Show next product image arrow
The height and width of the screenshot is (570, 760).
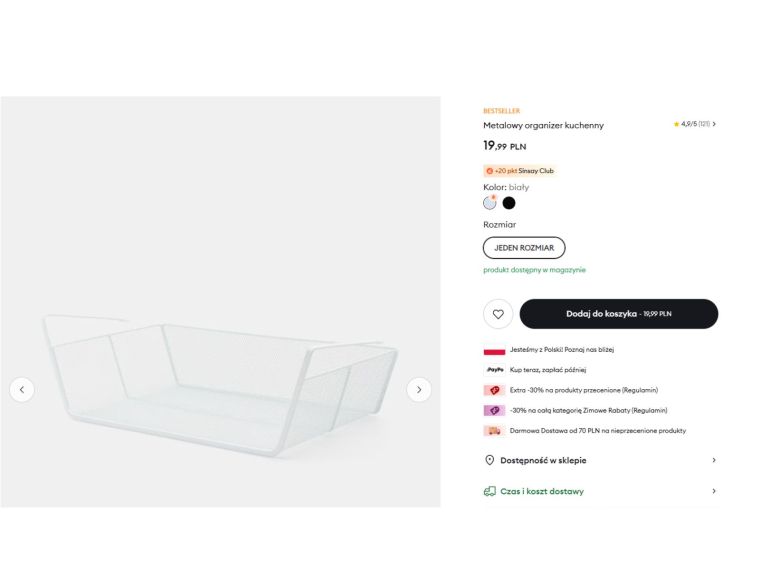[x=419, y=390]
